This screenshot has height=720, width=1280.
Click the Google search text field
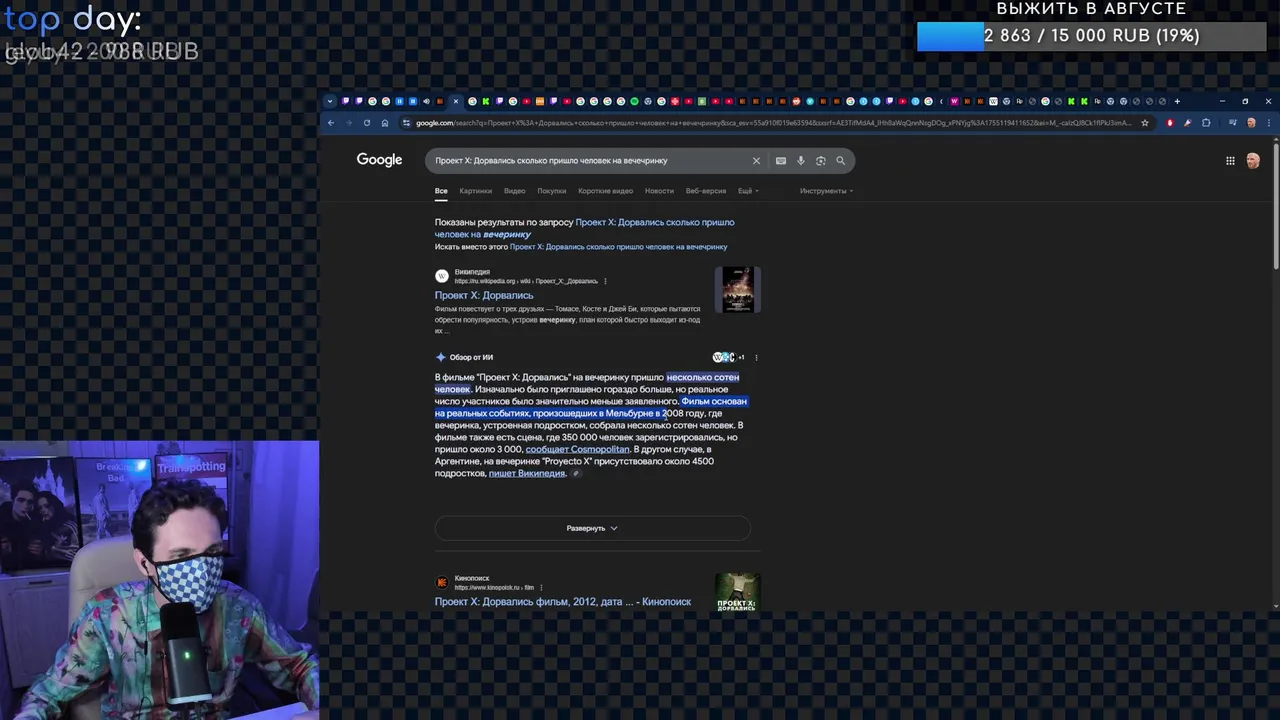(590, 161)
